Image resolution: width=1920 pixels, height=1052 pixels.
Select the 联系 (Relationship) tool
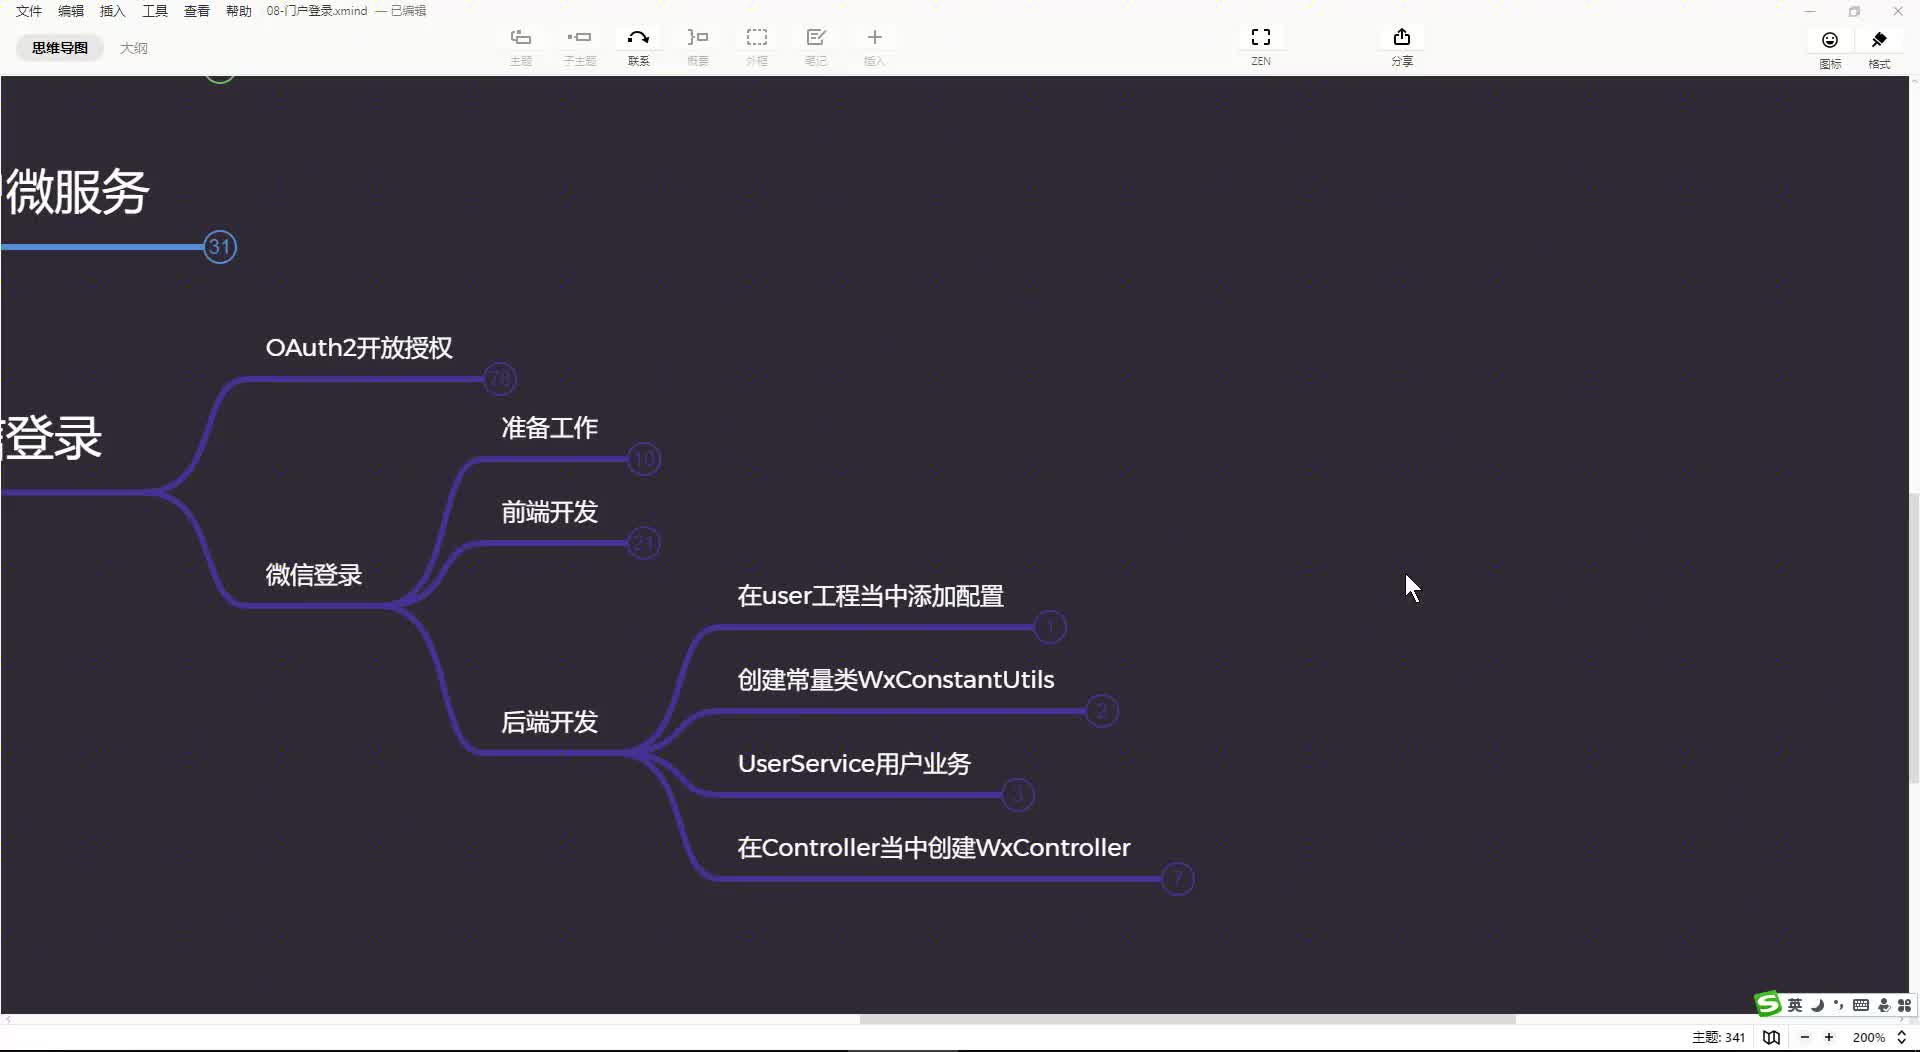coord(638,38)
